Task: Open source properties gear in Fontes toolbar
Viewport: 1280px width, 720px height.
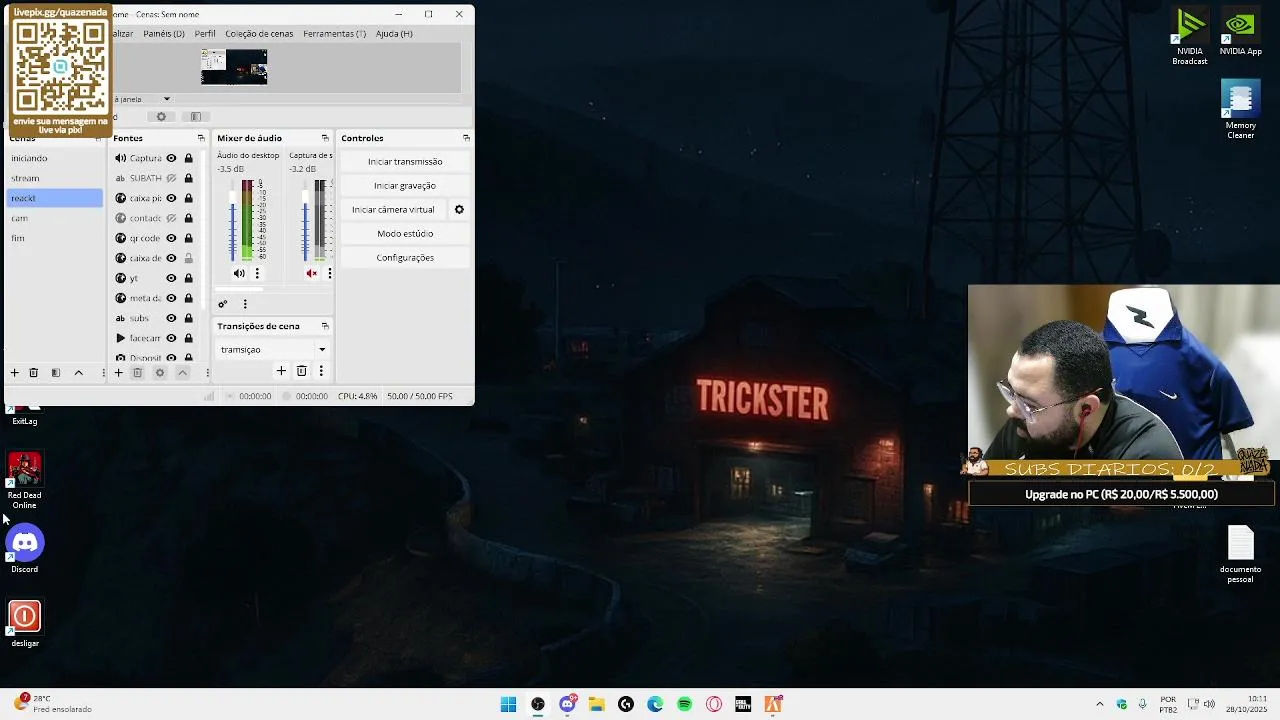Action: [x=160, y=372]
